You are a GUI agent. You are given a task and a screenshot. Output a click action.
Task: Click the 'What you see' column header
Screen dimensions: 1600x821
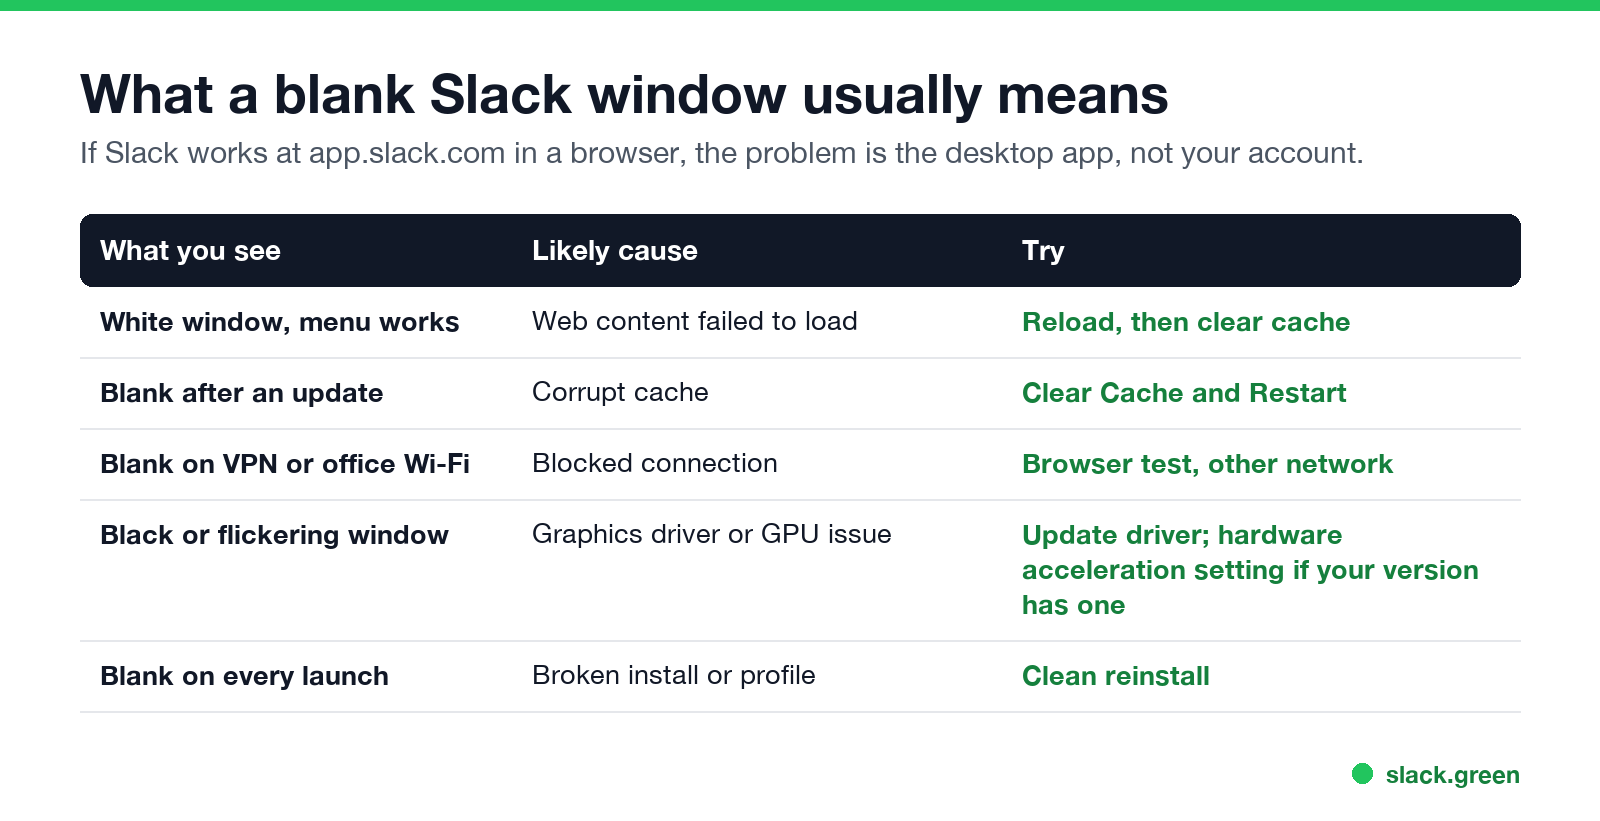pyautogui.click(x=190, y=251)
